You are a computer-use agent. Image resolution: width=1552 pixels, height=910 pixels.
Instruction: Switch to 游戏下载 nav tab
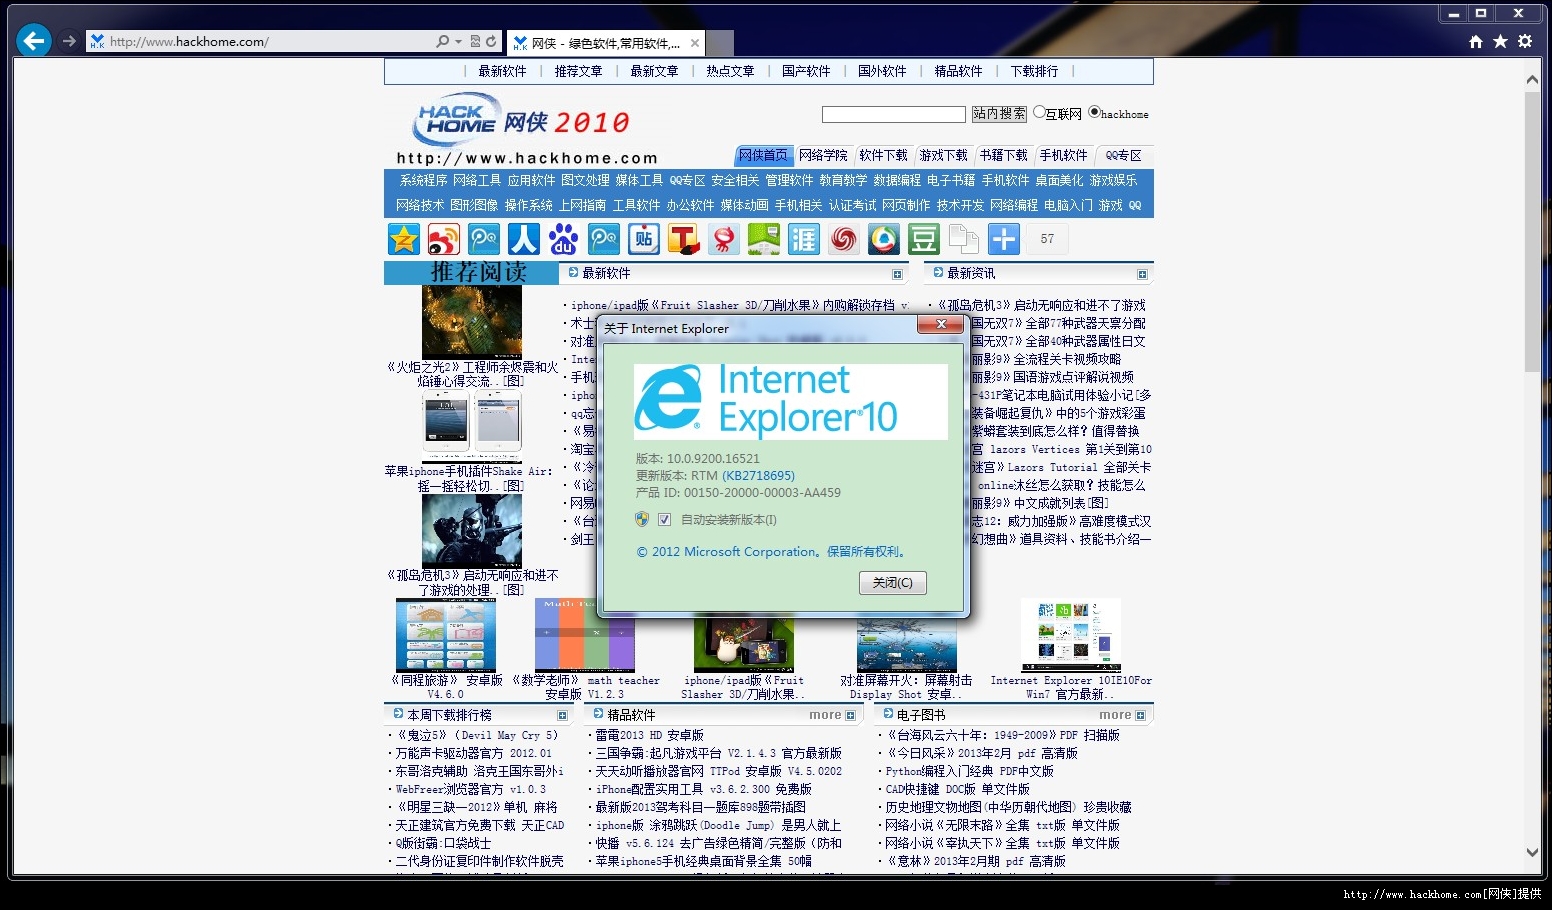click(943, 156)
